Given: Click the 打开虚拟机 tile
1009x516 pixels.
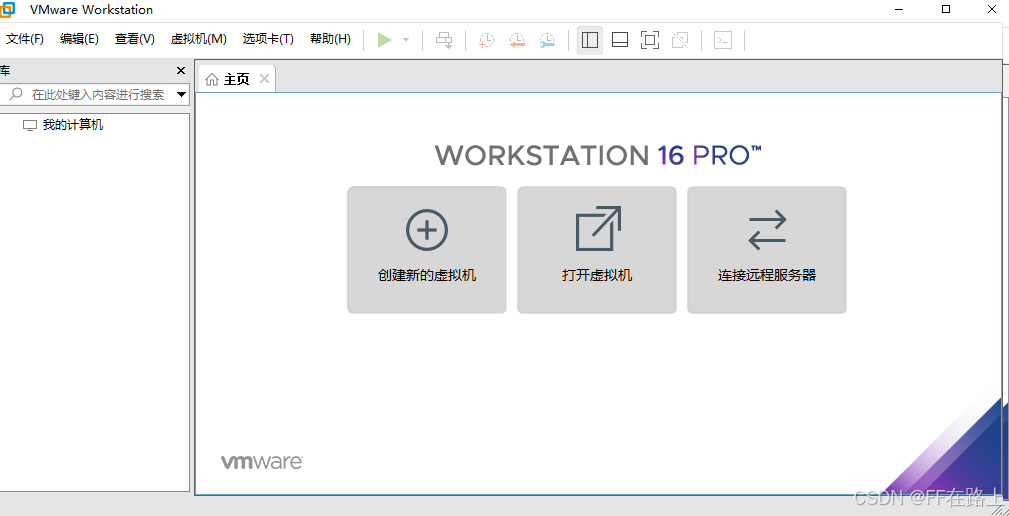Looking at the screenshot, I should pyautogui.click(x=597, y=250).
